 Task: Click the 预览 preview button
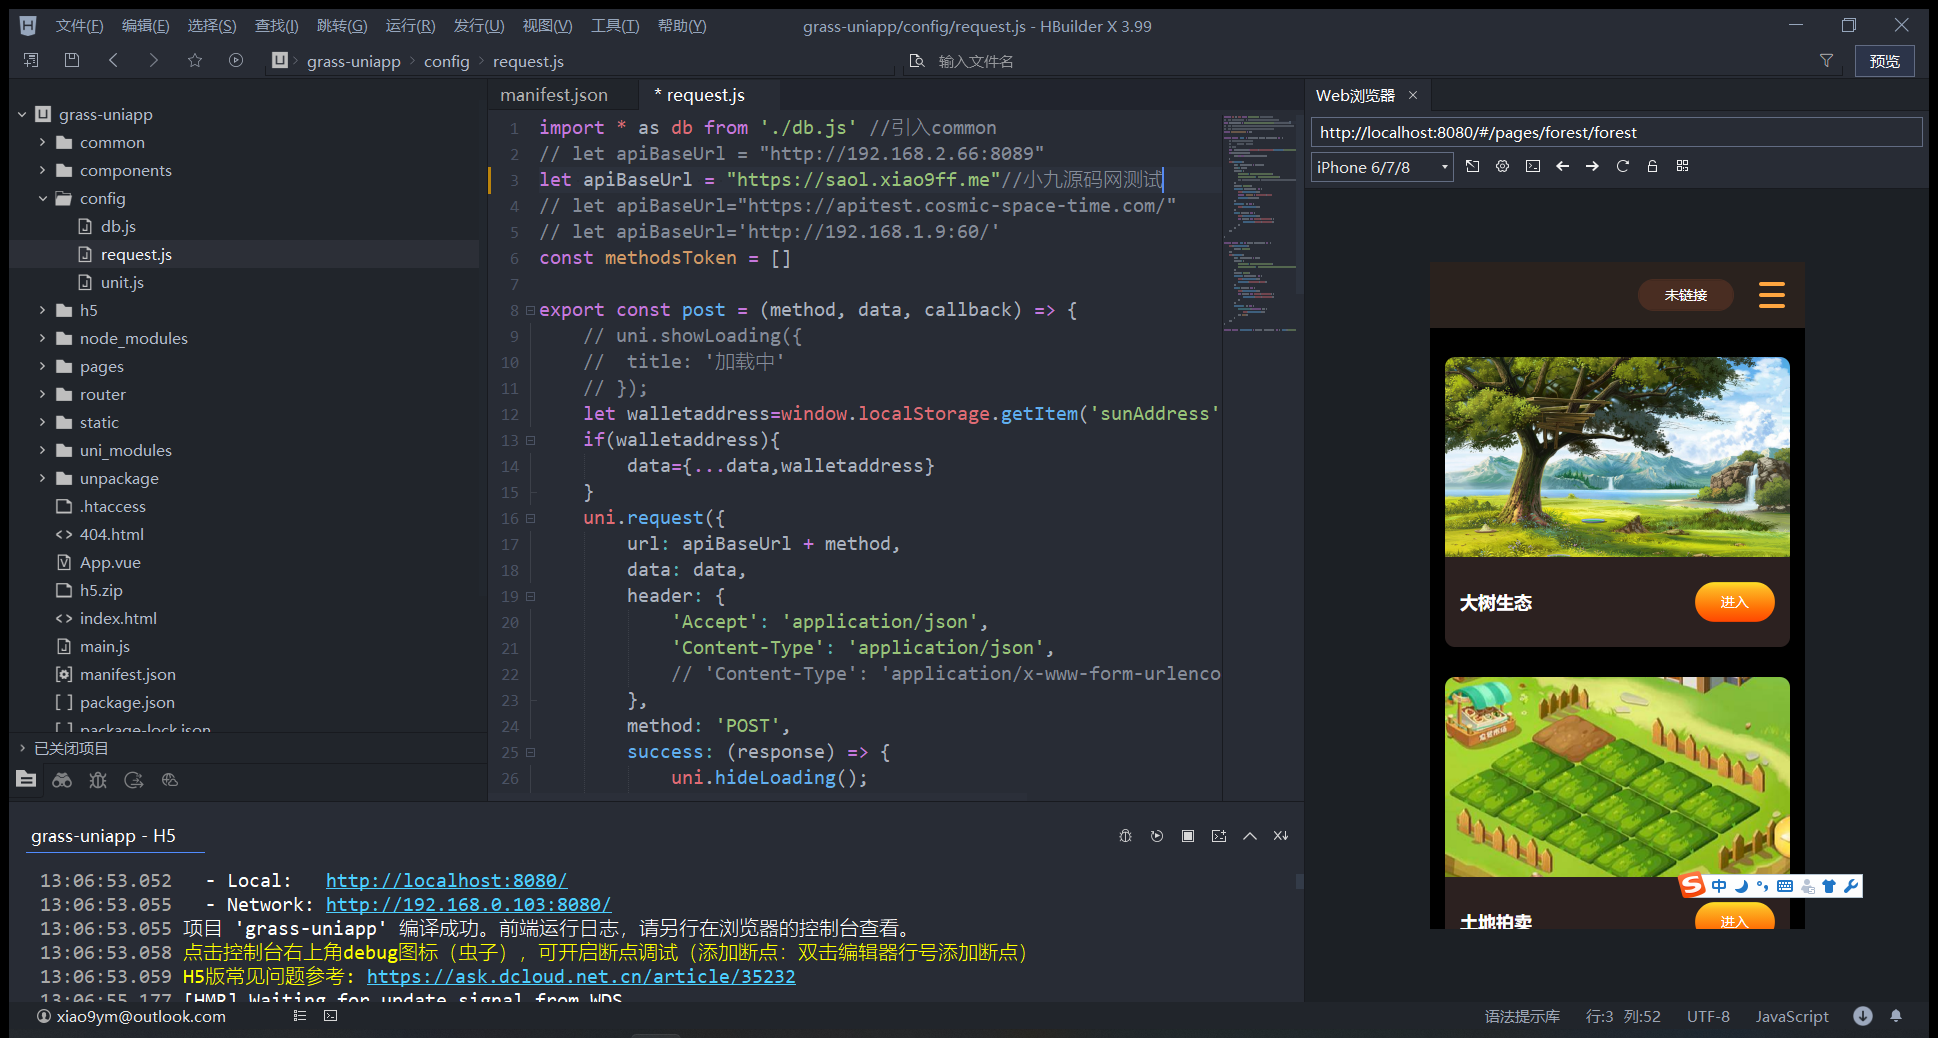(x=1885, y=61)
